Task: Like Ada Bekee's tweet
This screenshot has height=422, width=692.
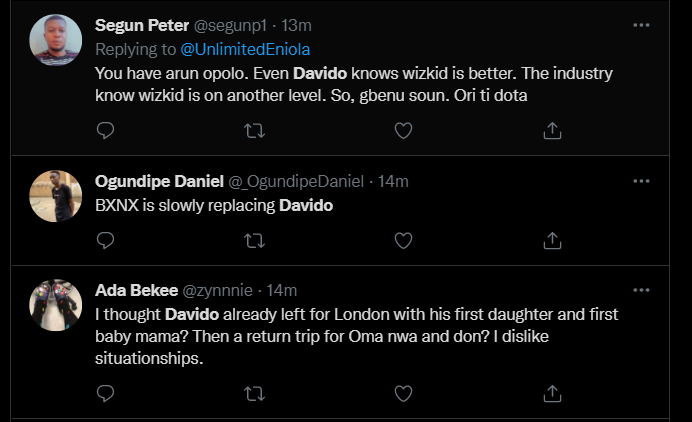Action: [x=403, y=394]
